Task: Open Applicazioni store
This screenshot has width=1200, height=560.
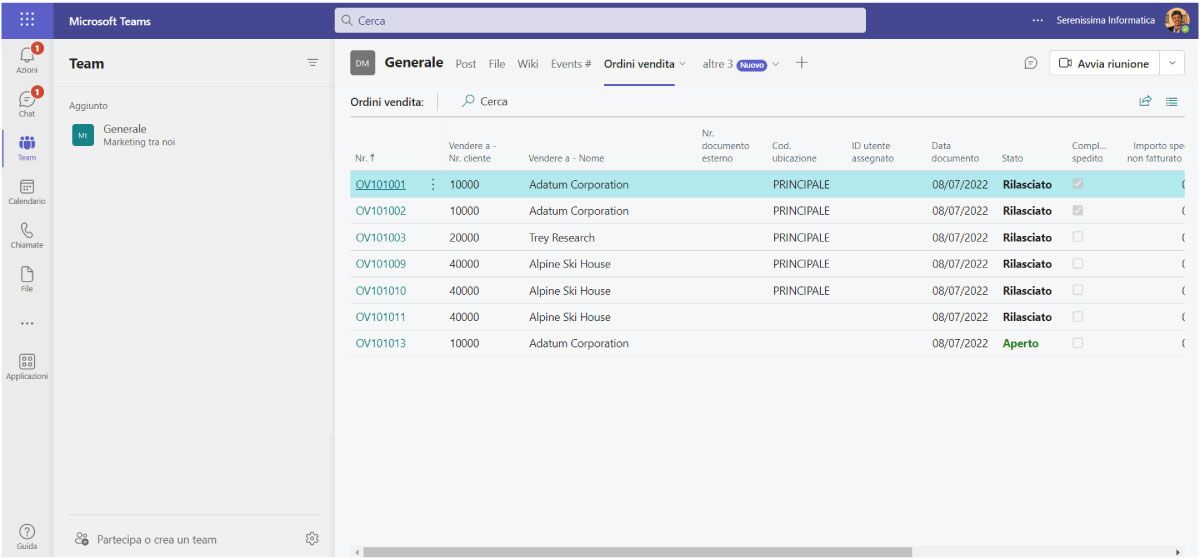Action: [x=27, y=366]
